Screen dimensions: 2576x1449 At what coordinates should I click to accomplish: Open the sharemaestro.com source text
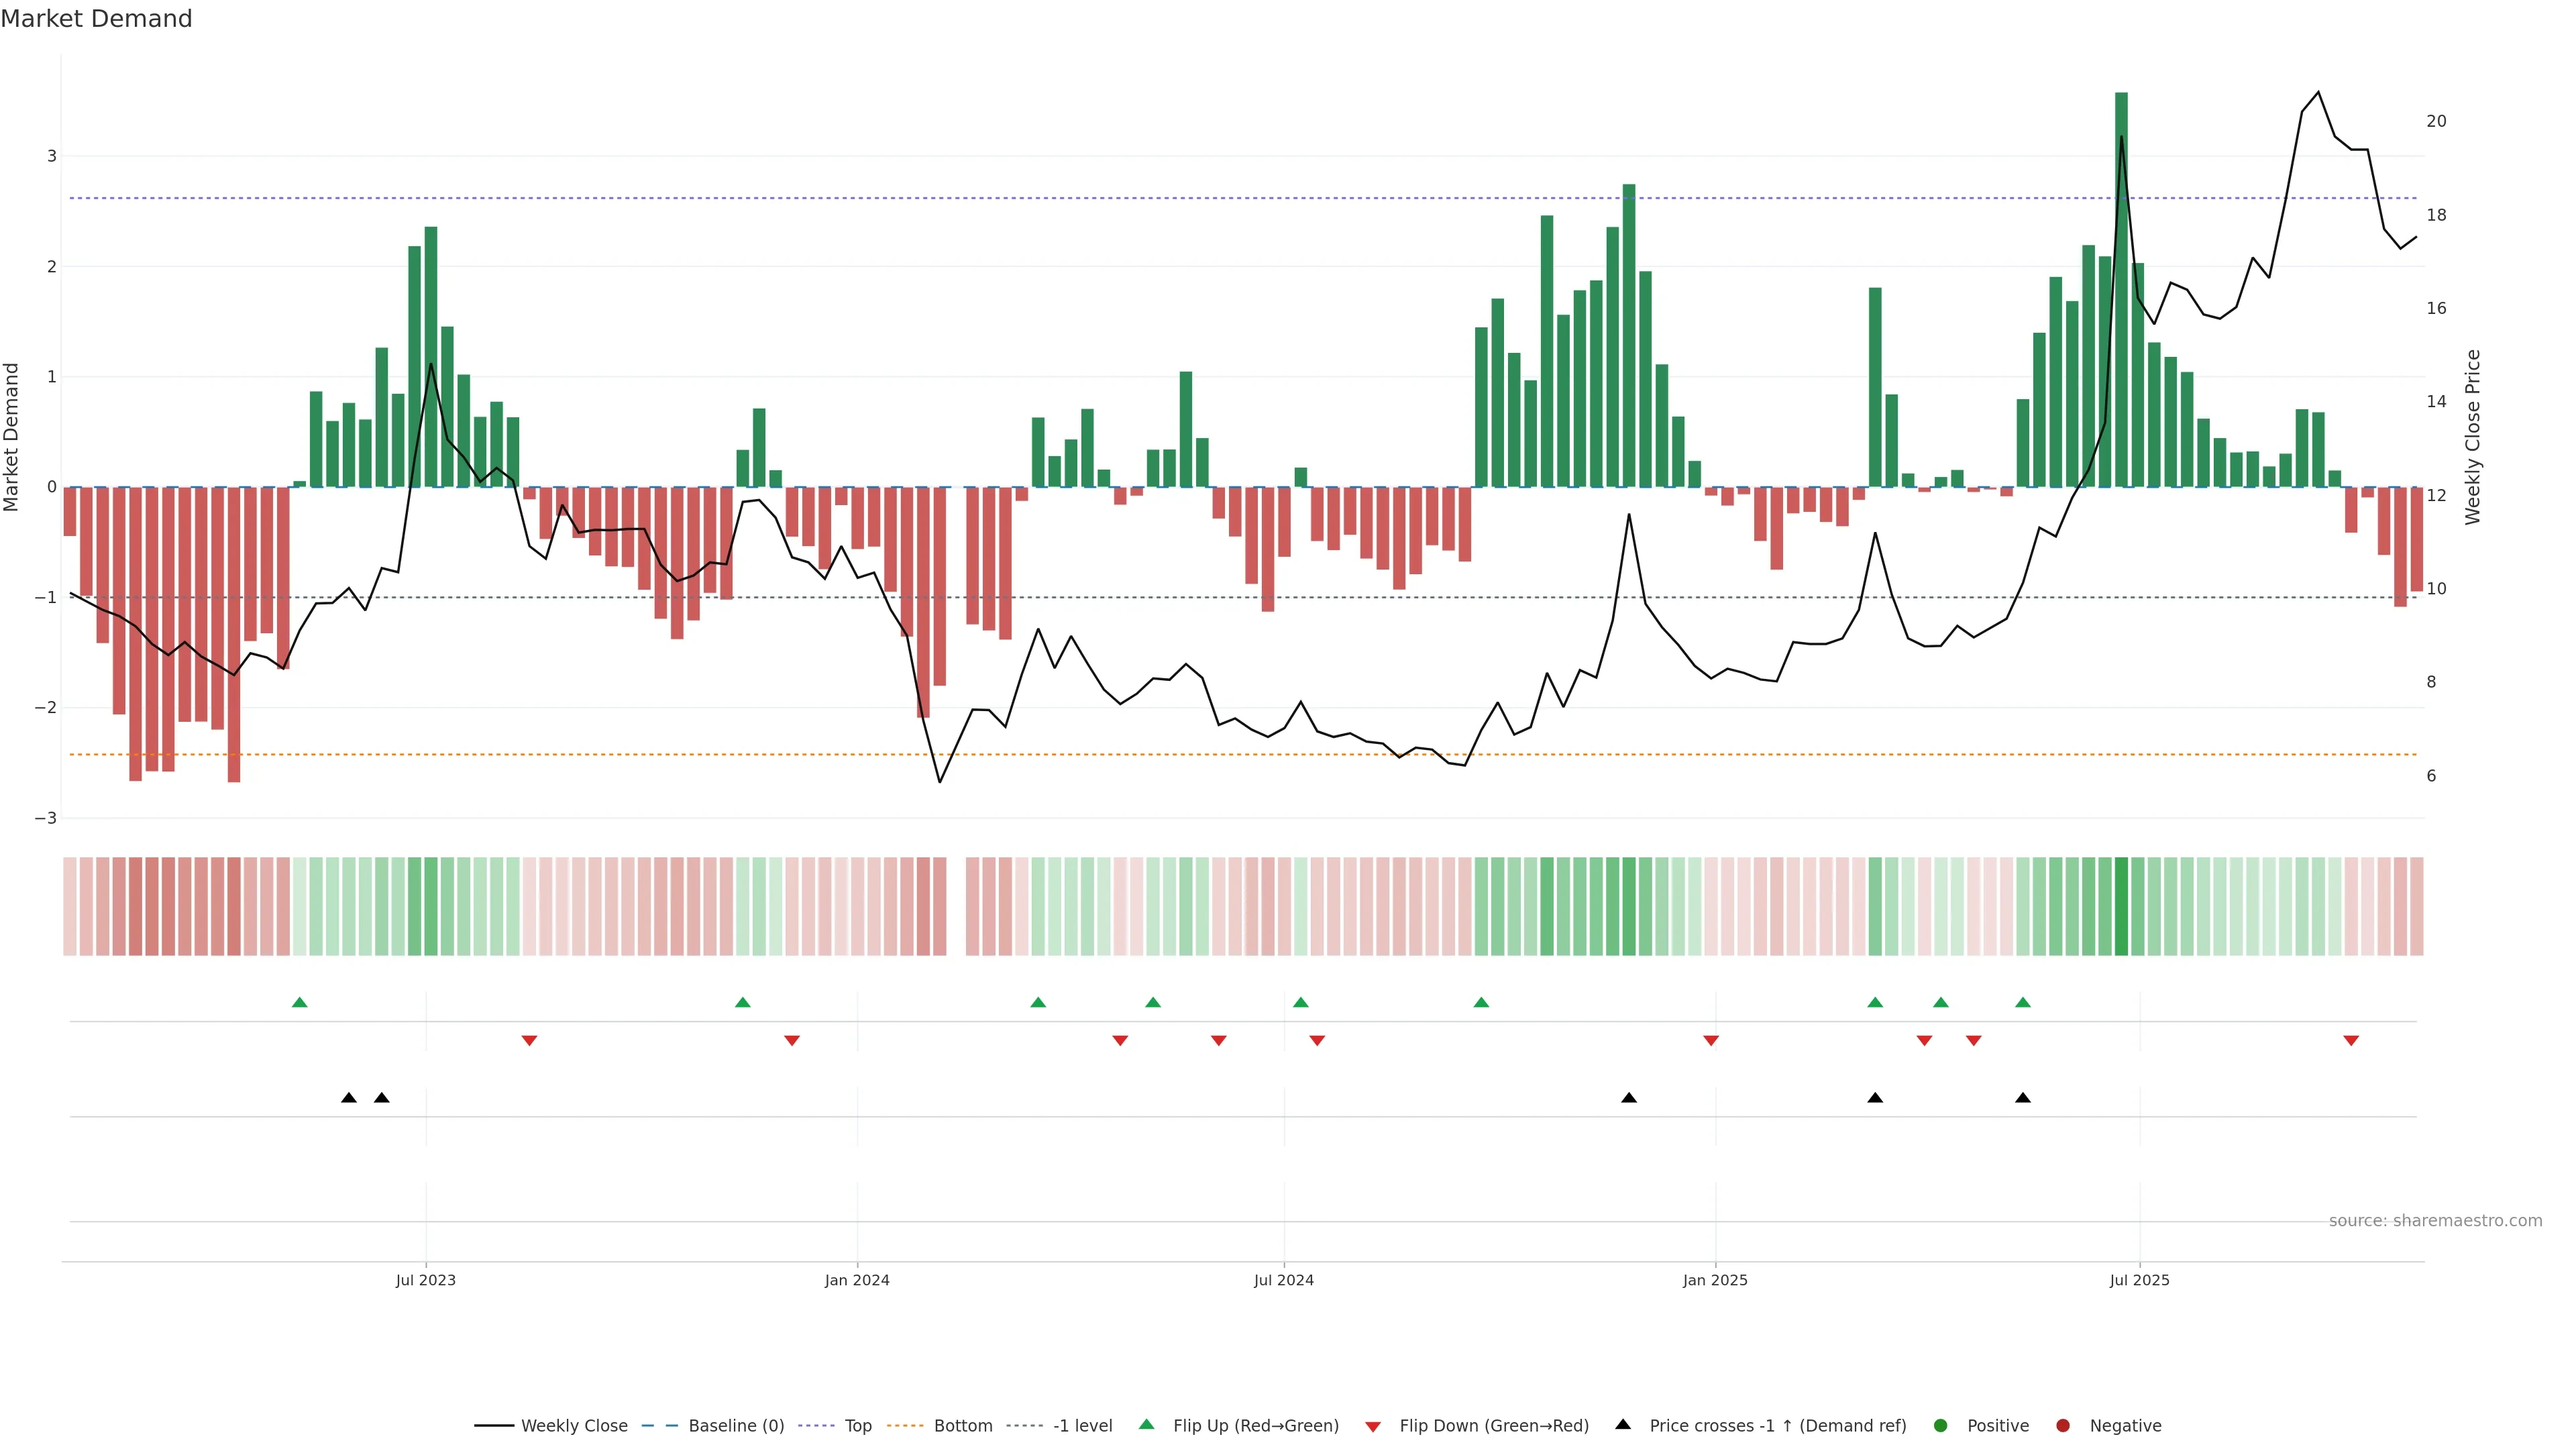(x=2435, y=1220)
